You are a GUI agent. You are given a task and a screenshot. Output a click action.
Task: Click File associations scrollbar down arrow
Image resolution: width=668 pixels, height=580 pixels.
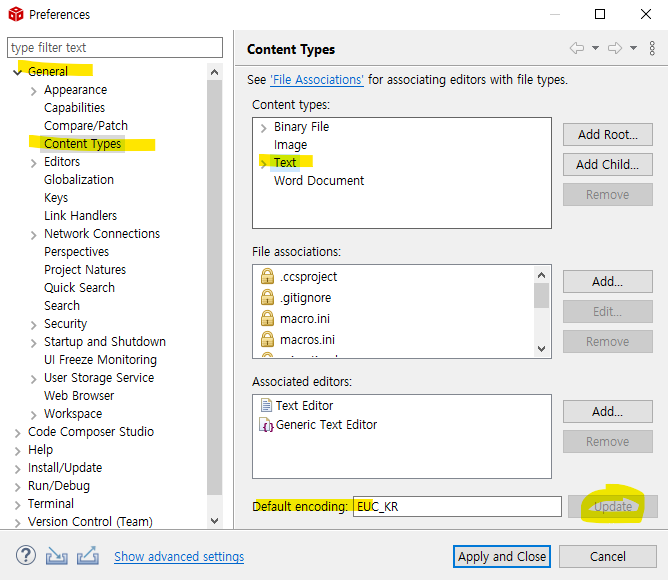click(541, 349)
